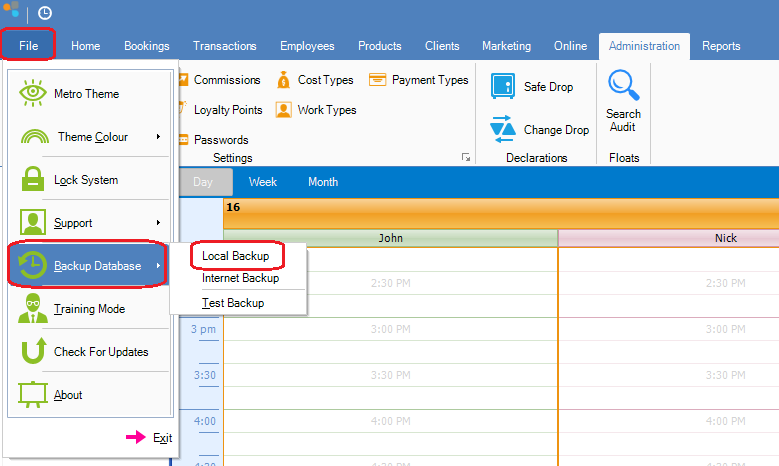Open Training Mode from File menu
Viewport: 779px width, 466px height.
click(x=89, y=309)
